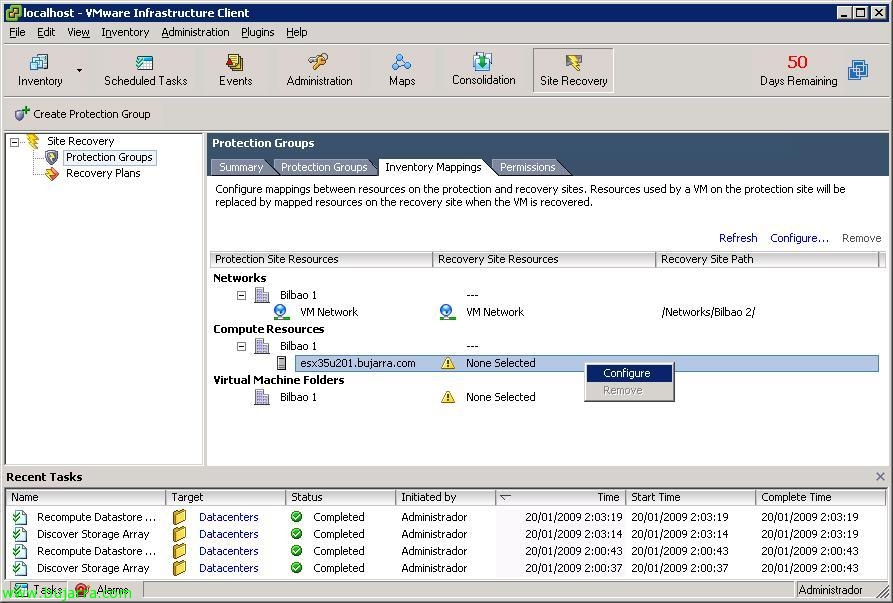Collapse the Site Recovery tree node

click(15, 142)
